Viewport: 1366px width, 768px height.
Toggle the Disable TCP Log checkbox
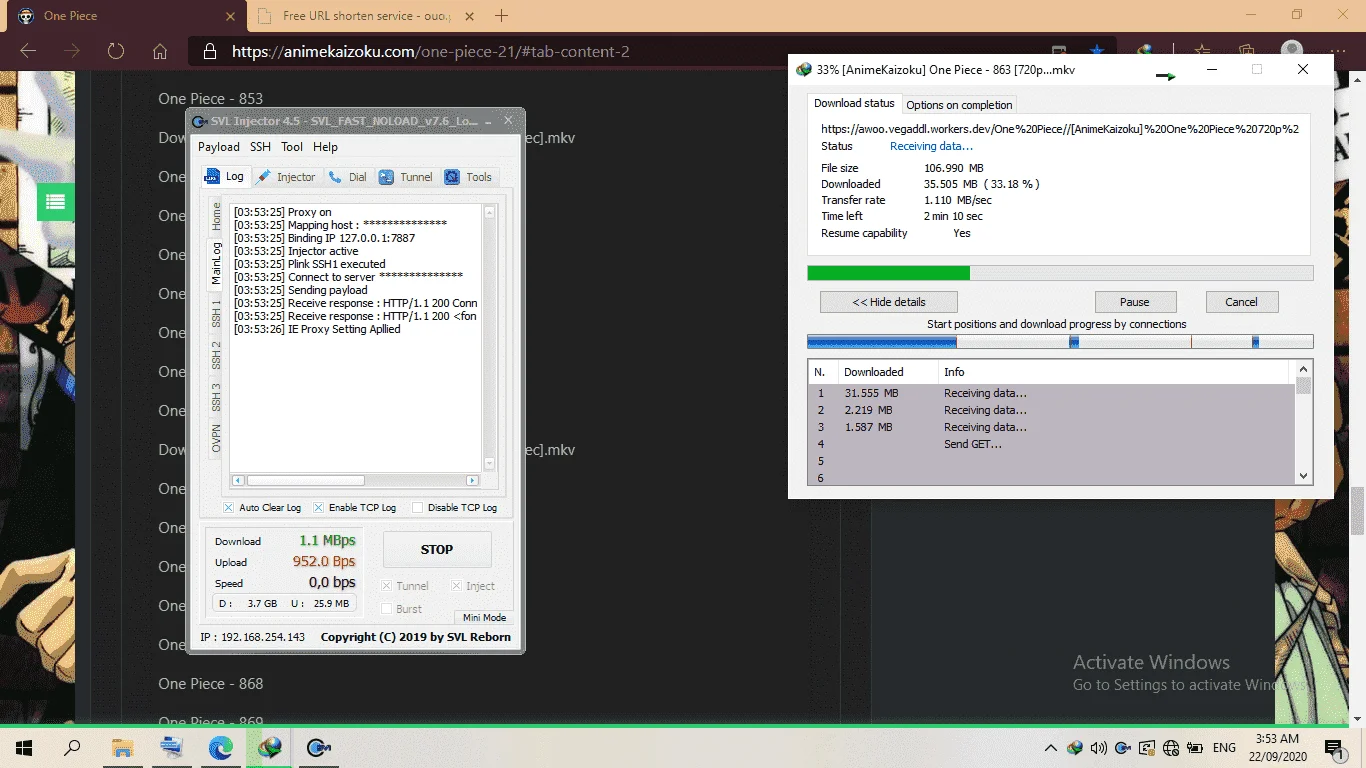(x=418, y=507)
